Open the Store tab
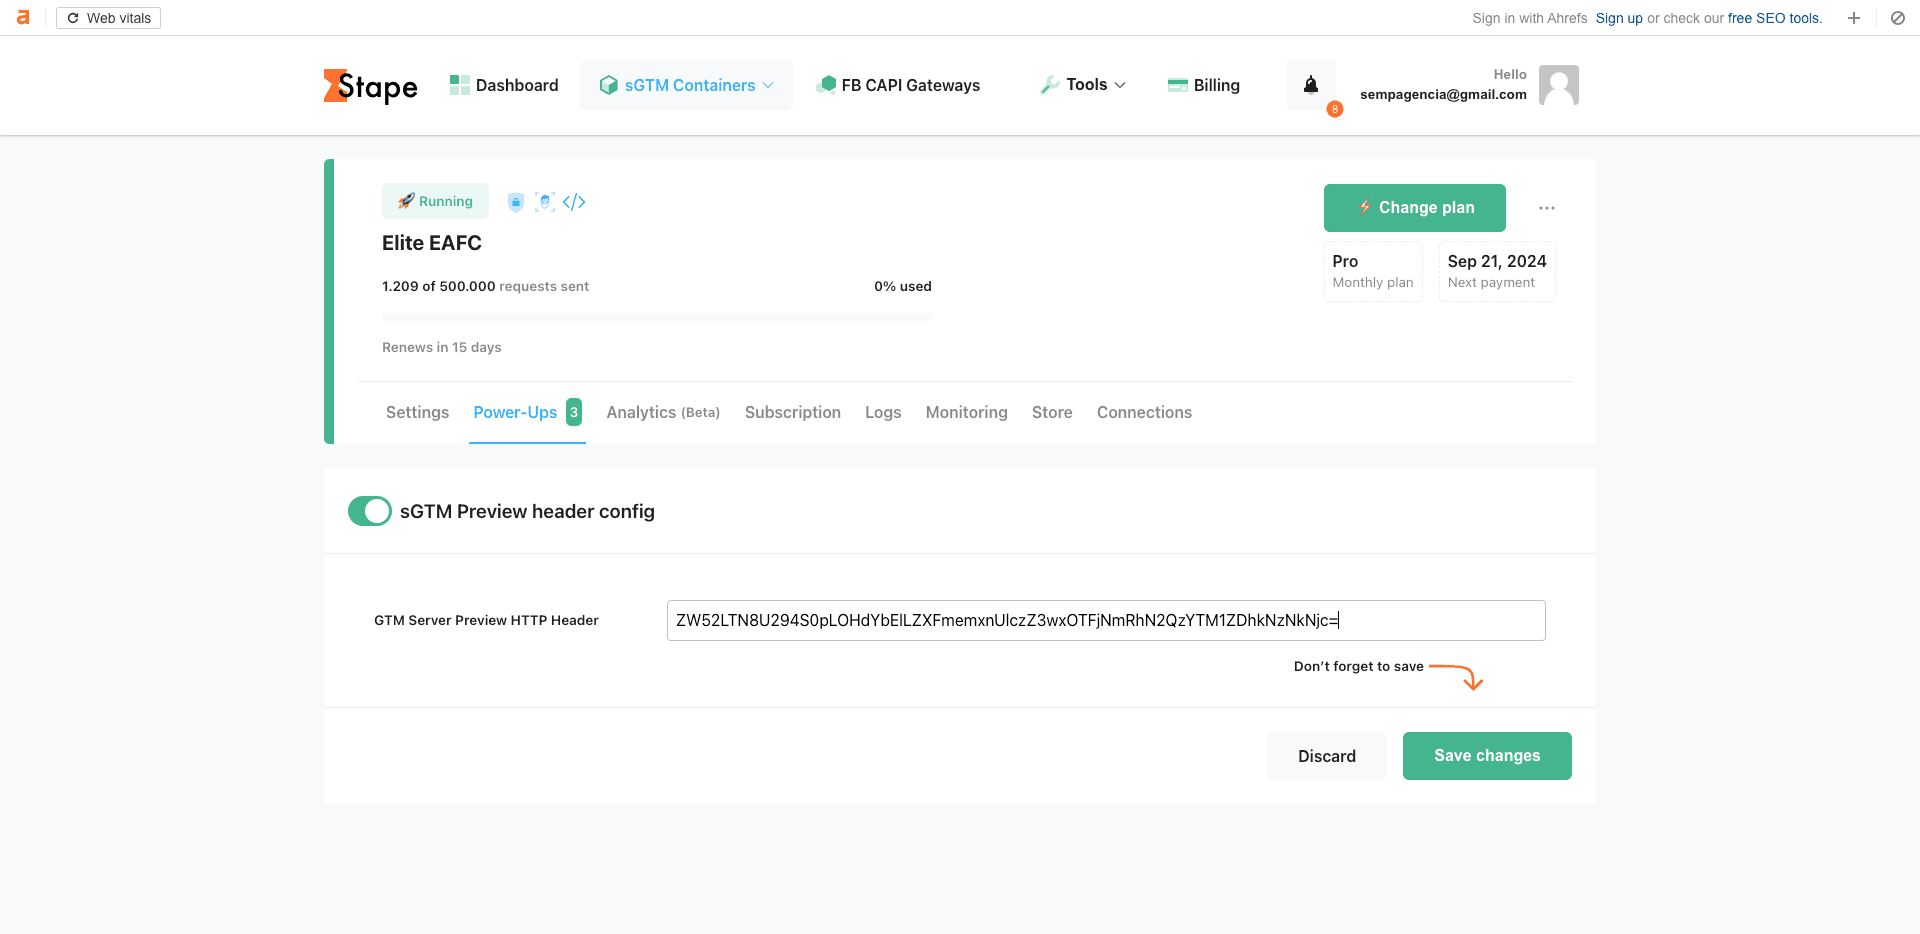The height and width of the screenshot is (934, 1920). (x=1052, y=412)
